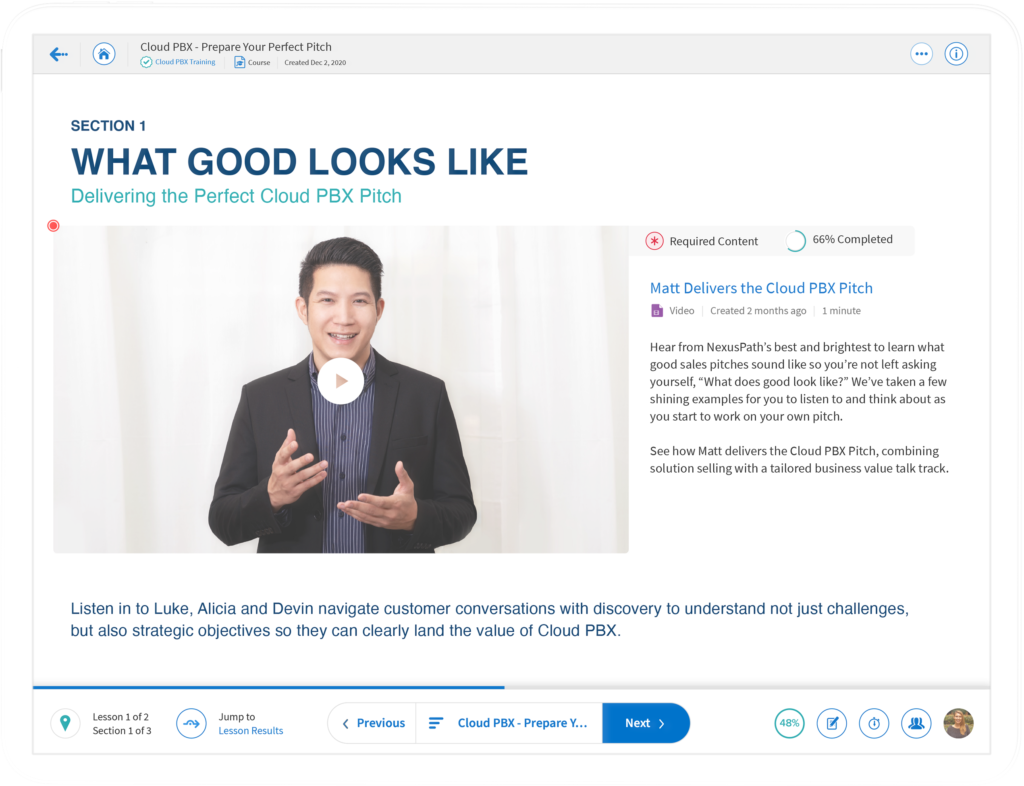Jump to Lesson Results
Viewport: 1024px width, 786px height.
click(x=251, y=731)
